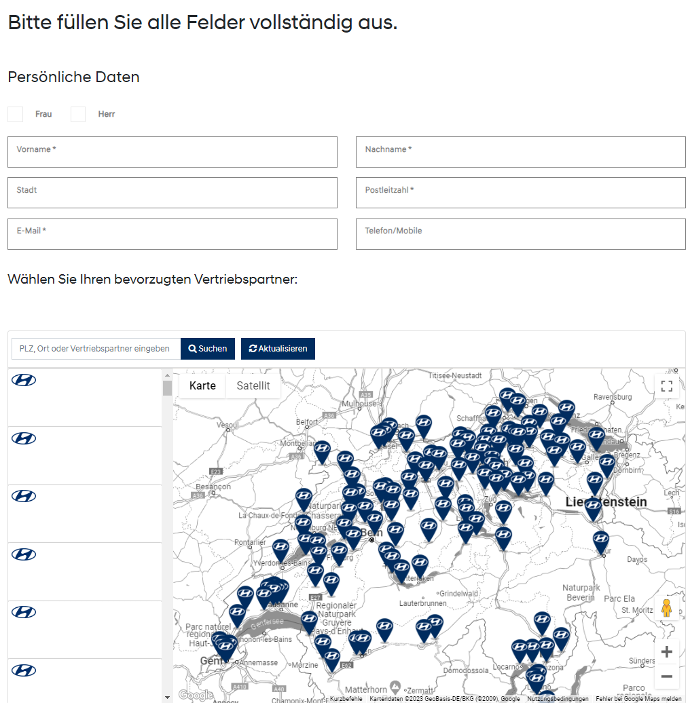Click into the Stadt field

click(172, 193)
